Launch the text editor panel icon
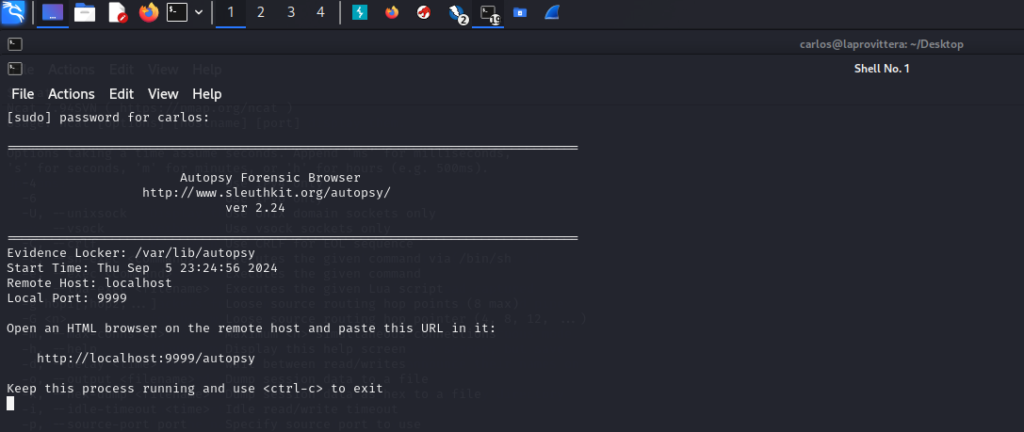This screenshot has width=1024, height=432. point(117,13)
